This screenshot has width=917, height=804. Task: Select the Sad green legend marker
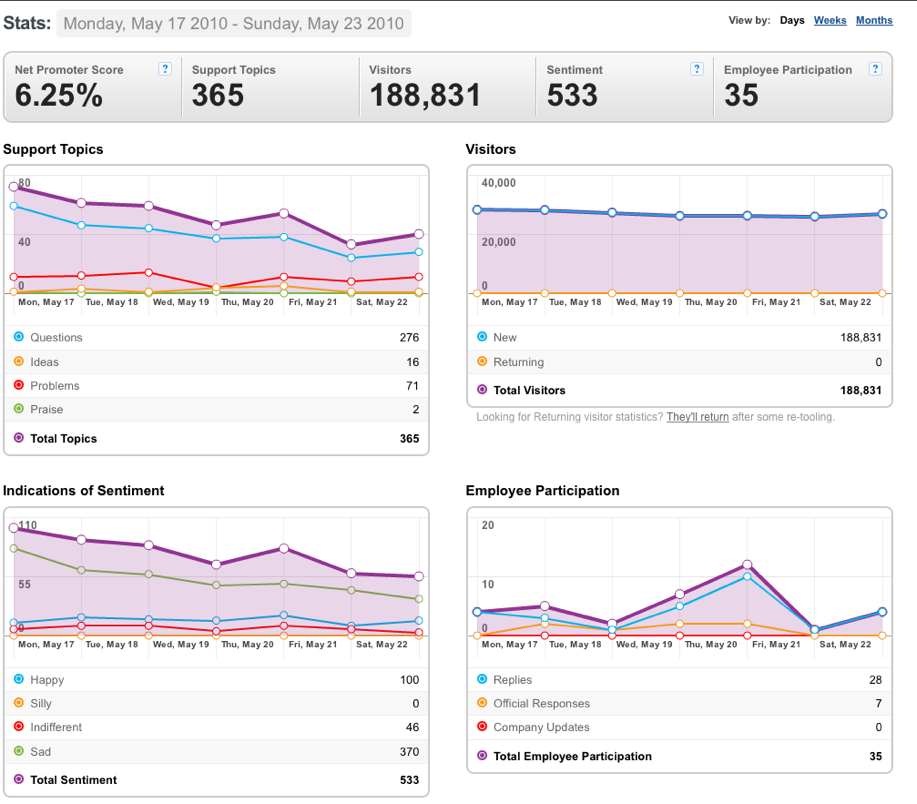19,751
